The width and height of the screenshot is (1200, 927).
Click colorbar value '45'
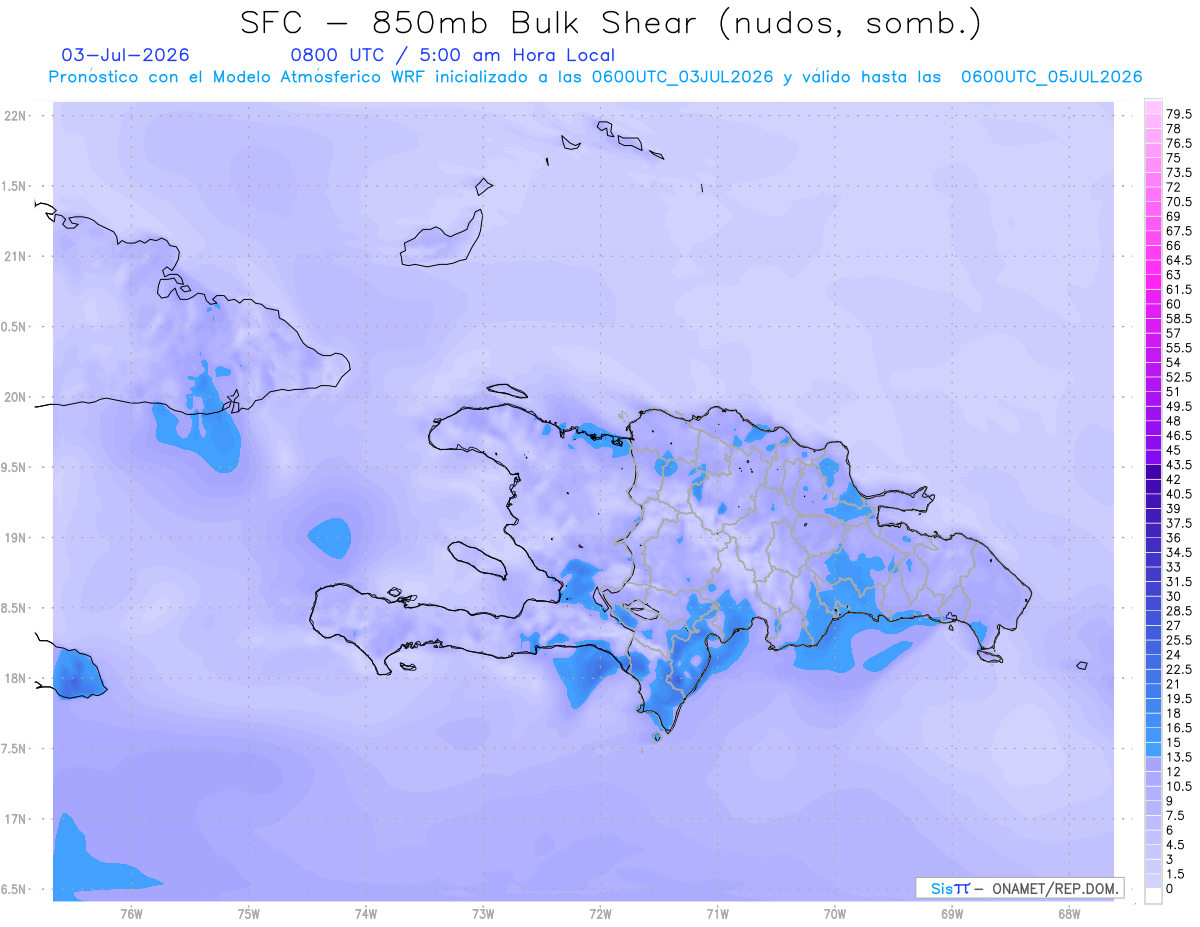pos(1174,450)
